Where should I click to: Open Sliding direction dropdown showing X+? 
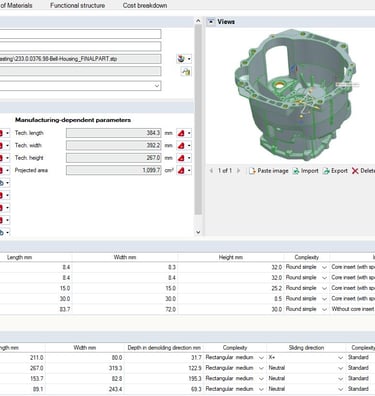340,358
